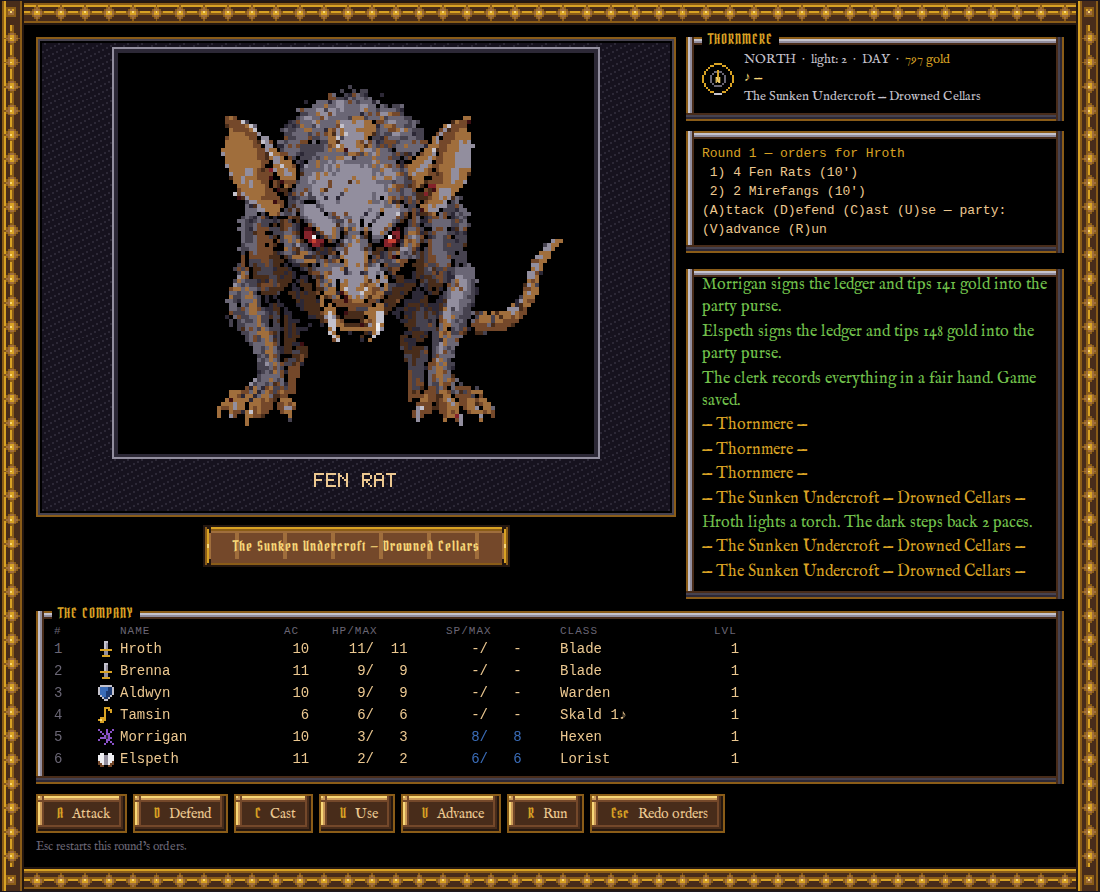Click the NORTH facing indicator

click(x=770, y=59)
